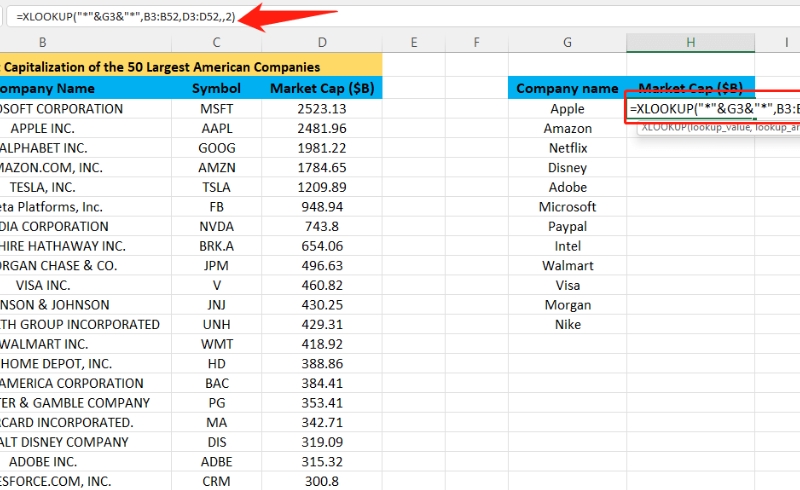
Task: Select the Morgan lookup cell
Action: (567, 305)
